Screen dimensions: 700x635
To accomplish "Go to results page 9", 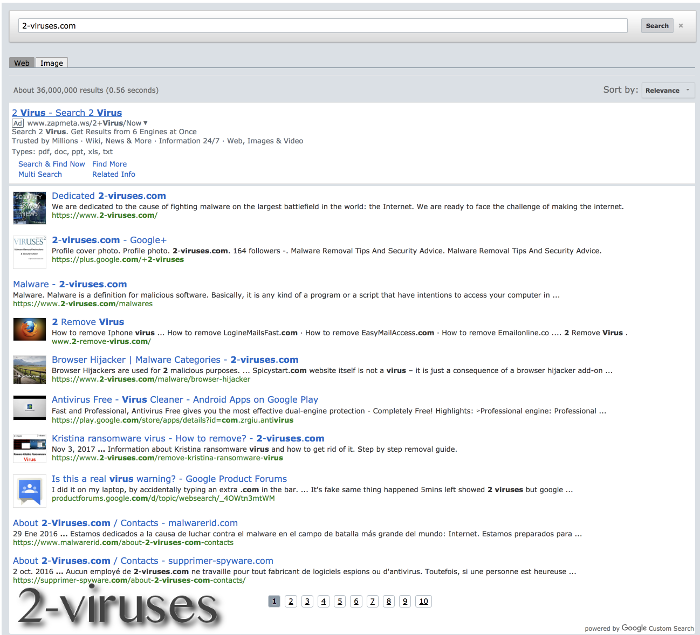I will pyautogui.click(x=405, y=602).
